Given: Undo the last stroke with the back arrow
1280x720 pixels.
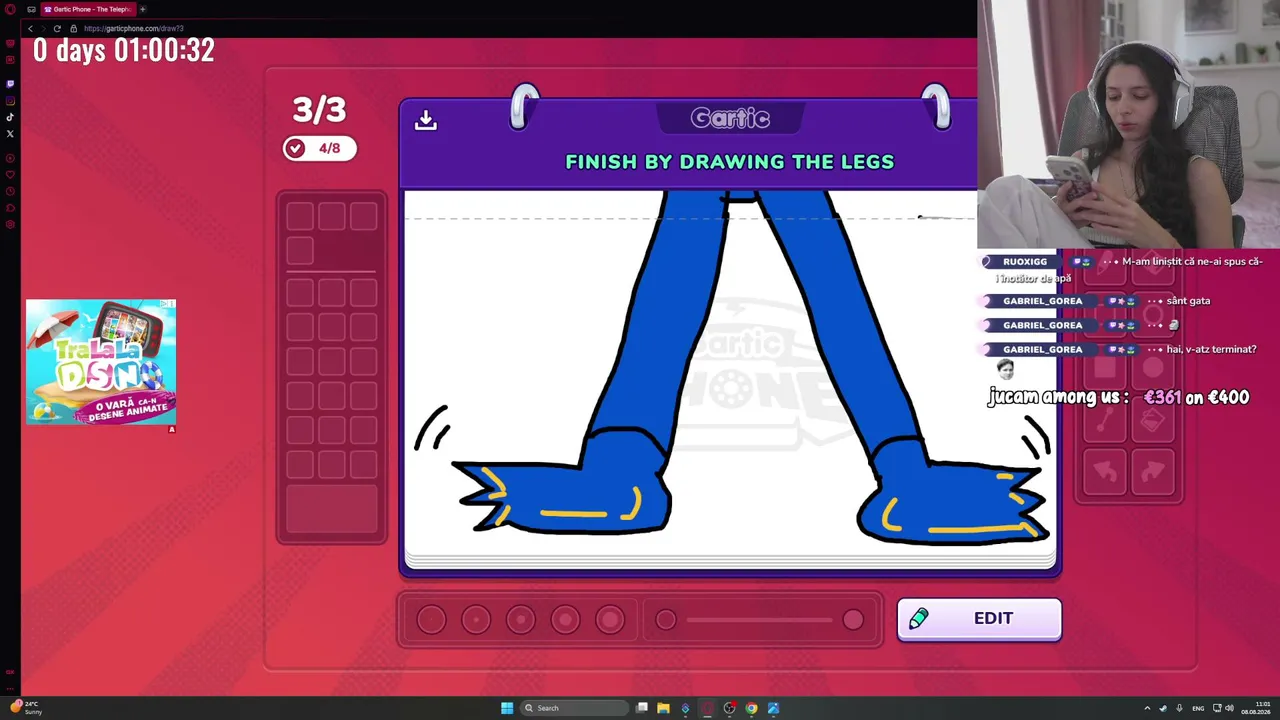Looking at the screenshot, I should pyautogui.click(x=1105, y=471).
